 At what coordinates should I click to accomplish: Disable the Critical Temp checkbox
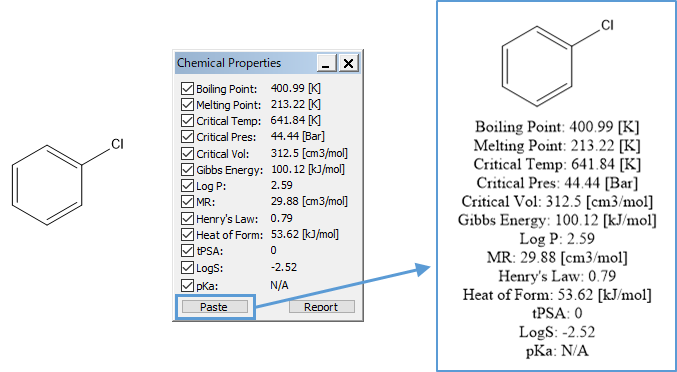(187, 121)
